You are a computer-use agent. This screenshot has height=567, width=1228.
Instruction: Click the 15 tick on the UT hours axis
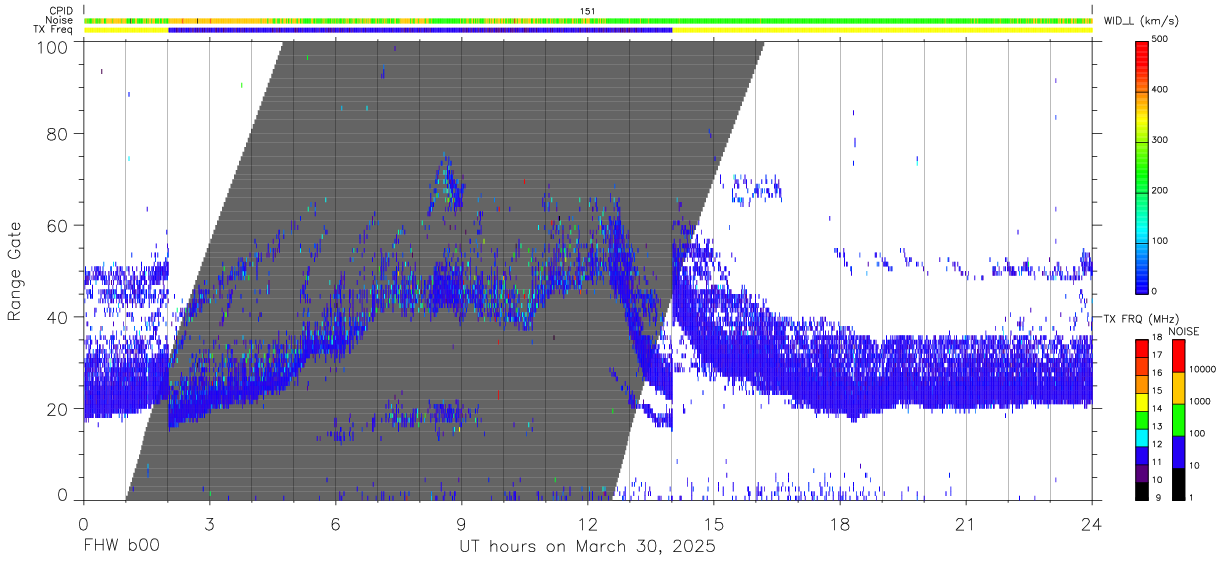(714, 524)
